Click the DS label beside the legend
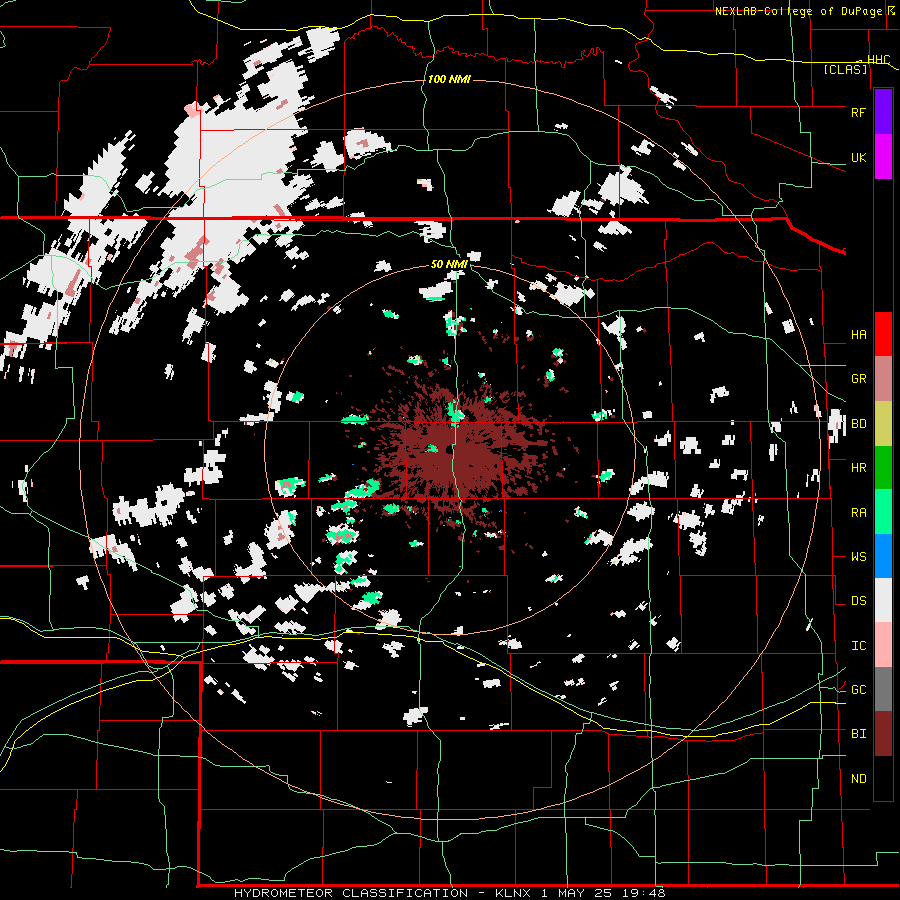The height and width of the screenshot is (900, 900). [858, 601]
